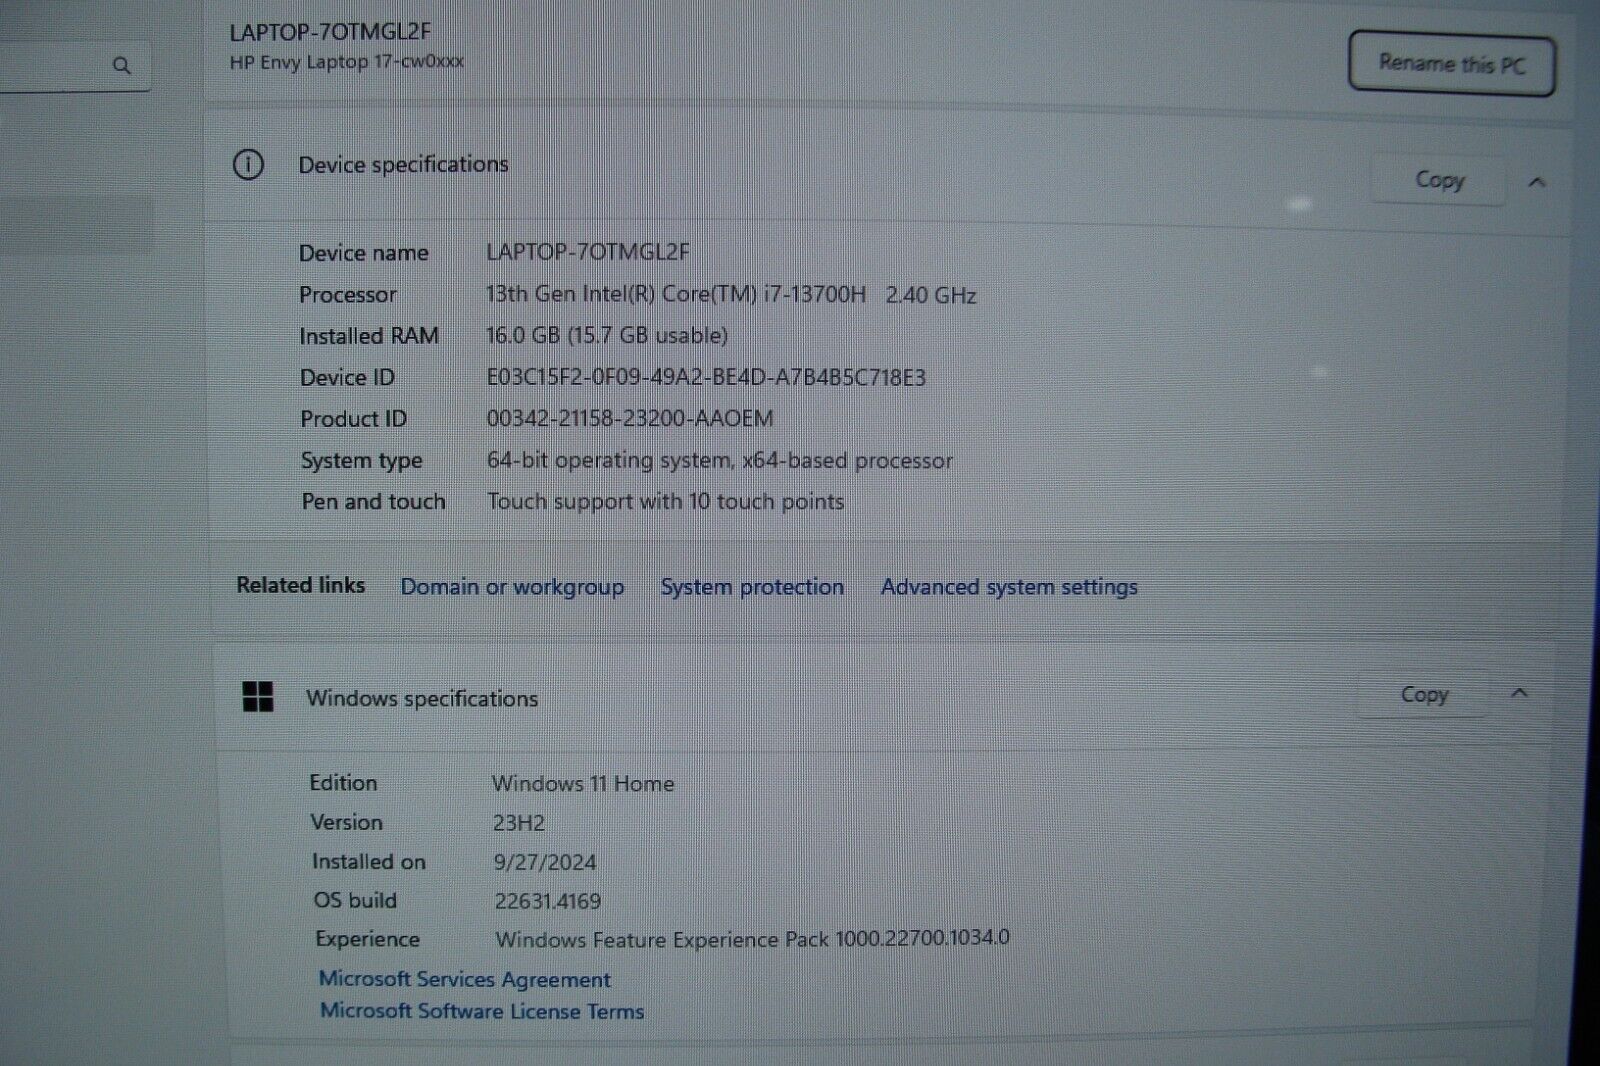
Task: Collapse the Windows specifications section
Action: pos(1519,693)
